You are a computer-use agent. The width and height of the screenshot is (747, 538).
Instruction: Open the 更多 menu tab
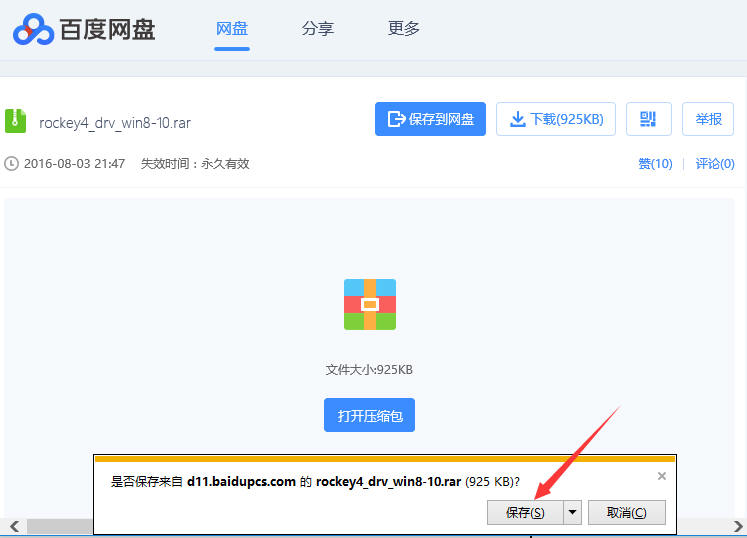(404, 29)
